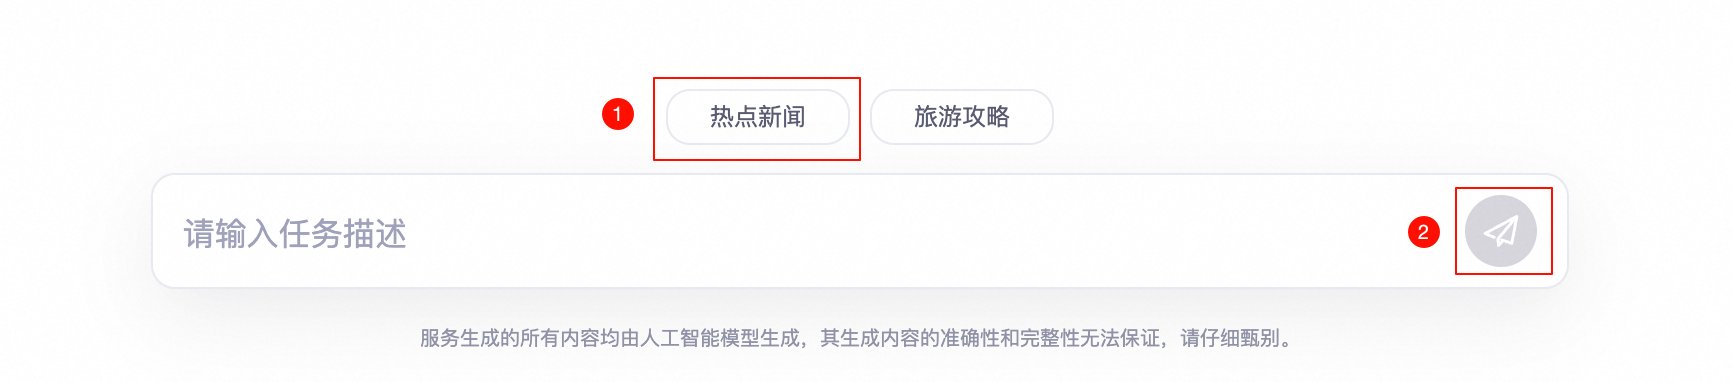Submit the task with the send button
The width and height of the screenshot is (1732, 382).
point(1501,232)
